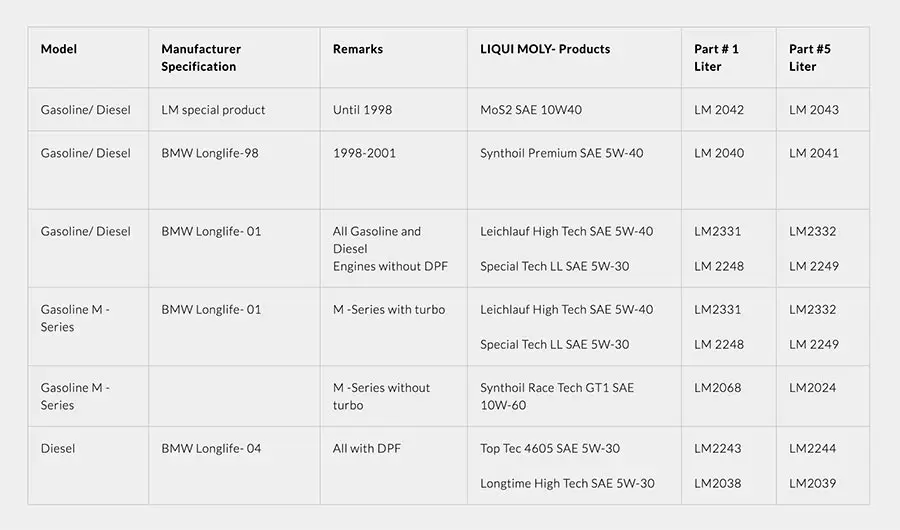Select the "BMW Longlife-98" specification
Screen dimensions: 900x530
pyautogui.click(x=210, y=153)
